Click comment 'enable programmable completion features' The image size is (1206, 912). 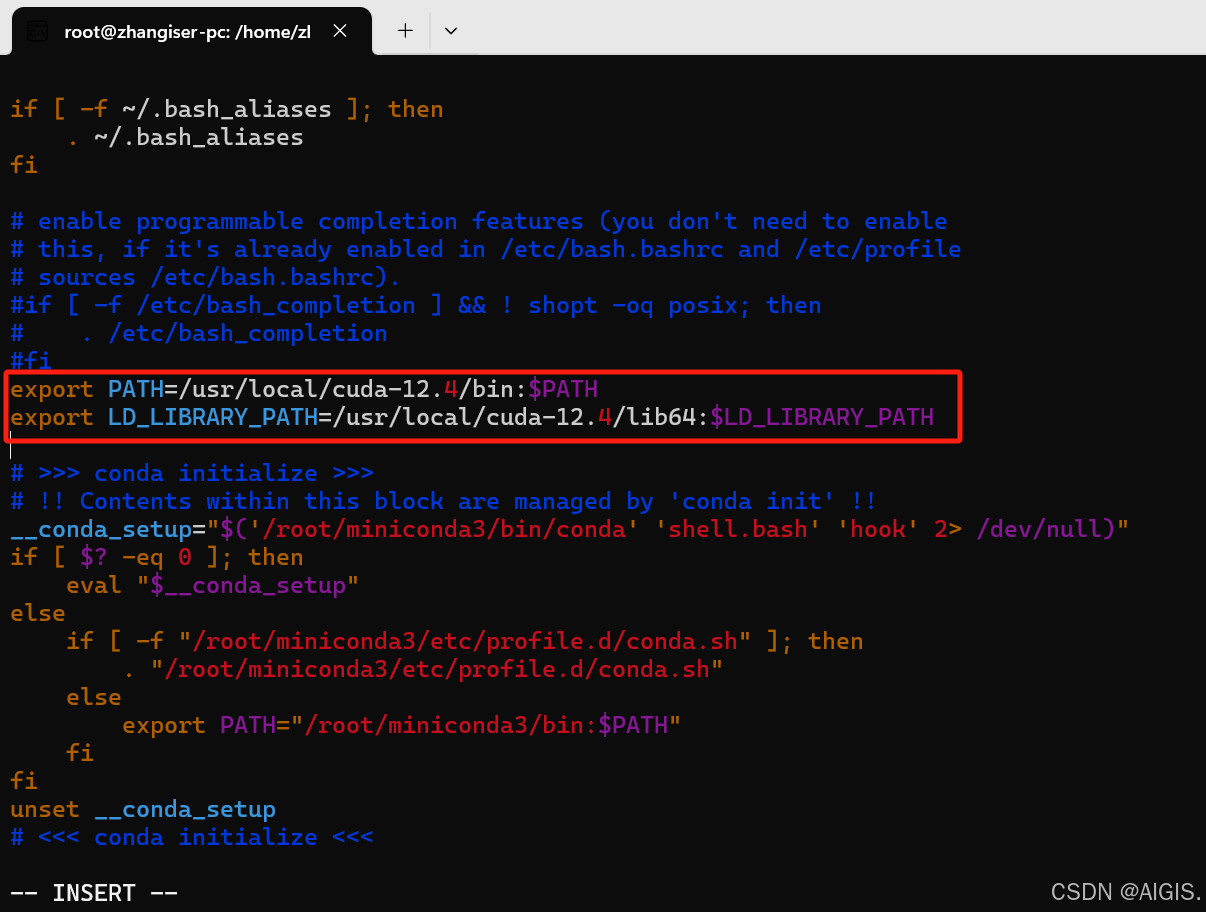point(479,221)
